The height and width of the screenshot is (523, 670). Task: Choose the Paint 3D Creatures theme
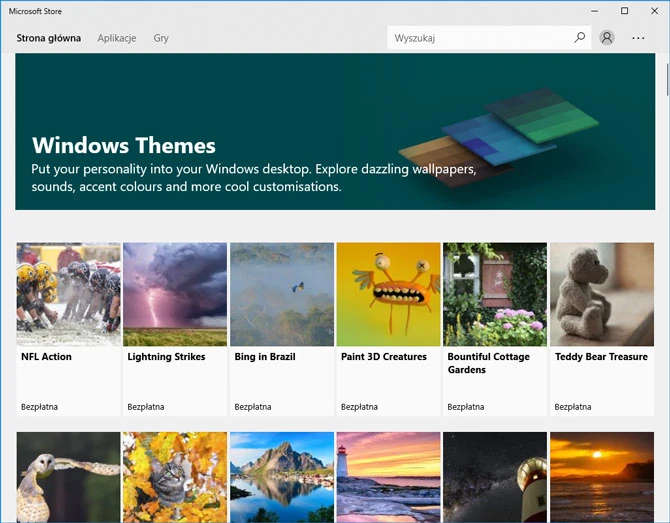[x=388, y=294]
